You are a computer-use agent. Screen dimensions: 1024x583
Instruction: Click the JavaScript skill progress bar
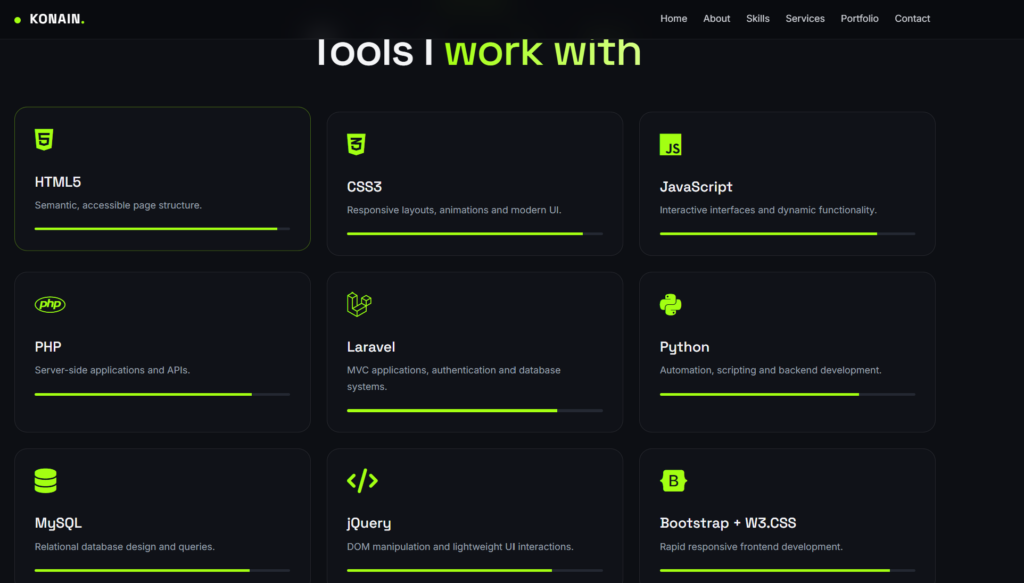click(787, 234)
